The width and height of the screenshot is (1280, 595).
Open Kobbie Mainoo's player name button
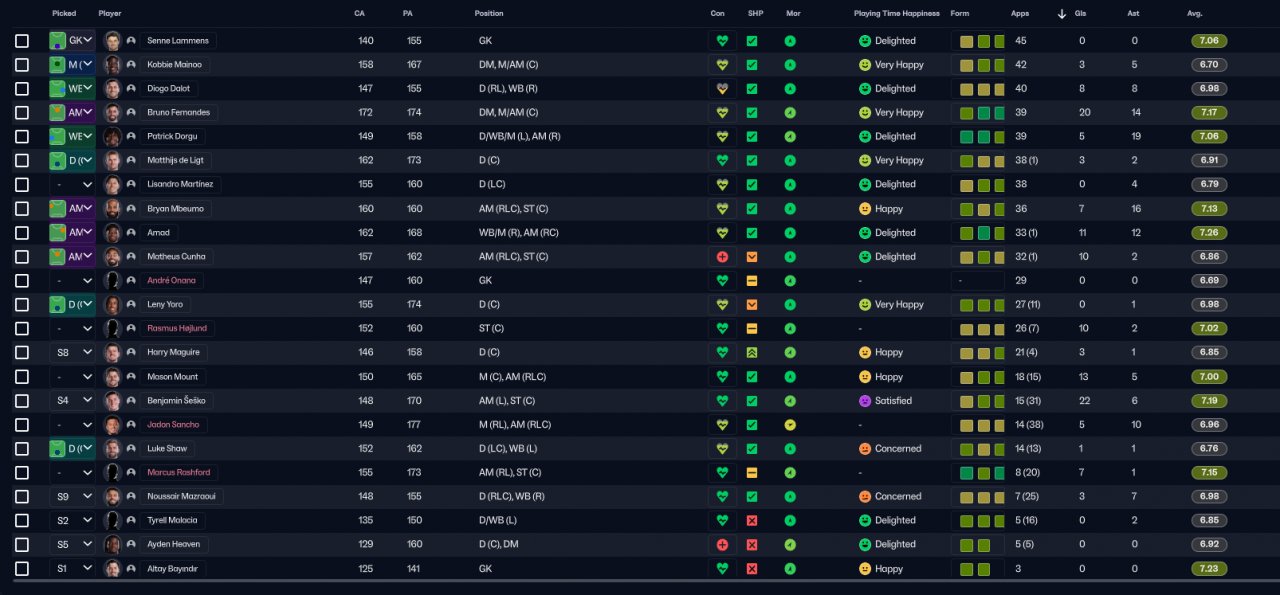(x=174, y=65)
